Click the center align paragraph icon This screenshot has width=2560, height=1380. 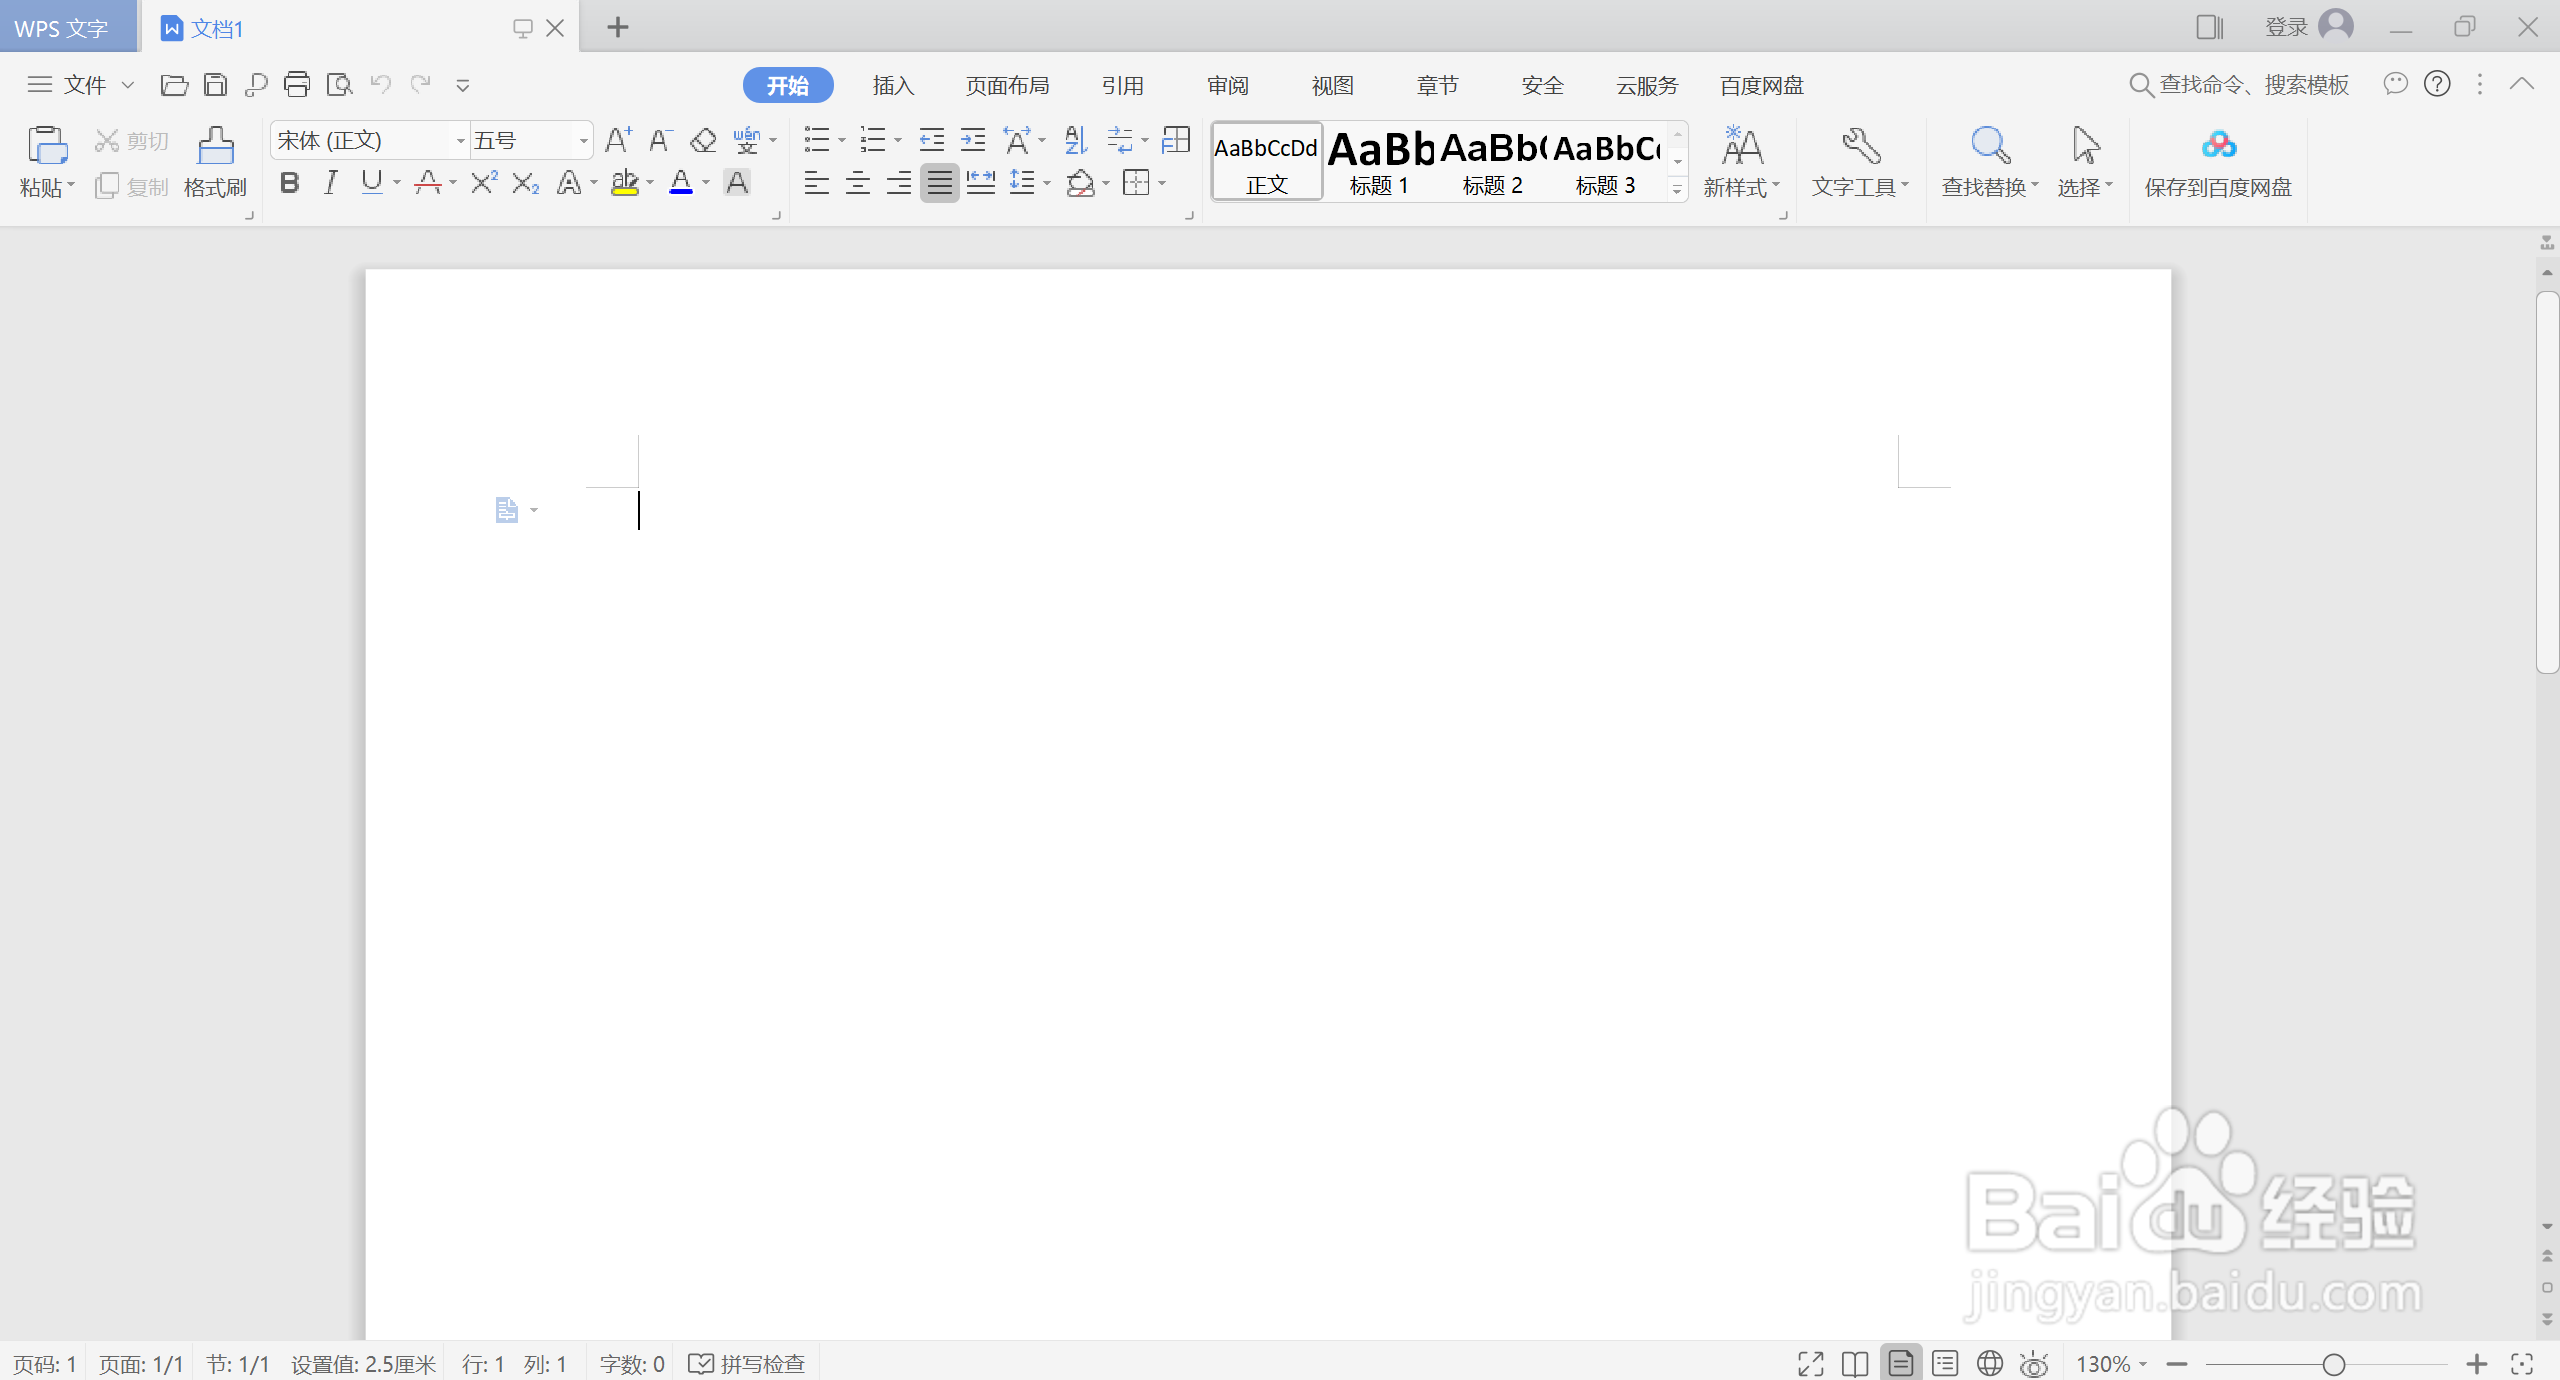pyautogui.click(x=857, y=183)
